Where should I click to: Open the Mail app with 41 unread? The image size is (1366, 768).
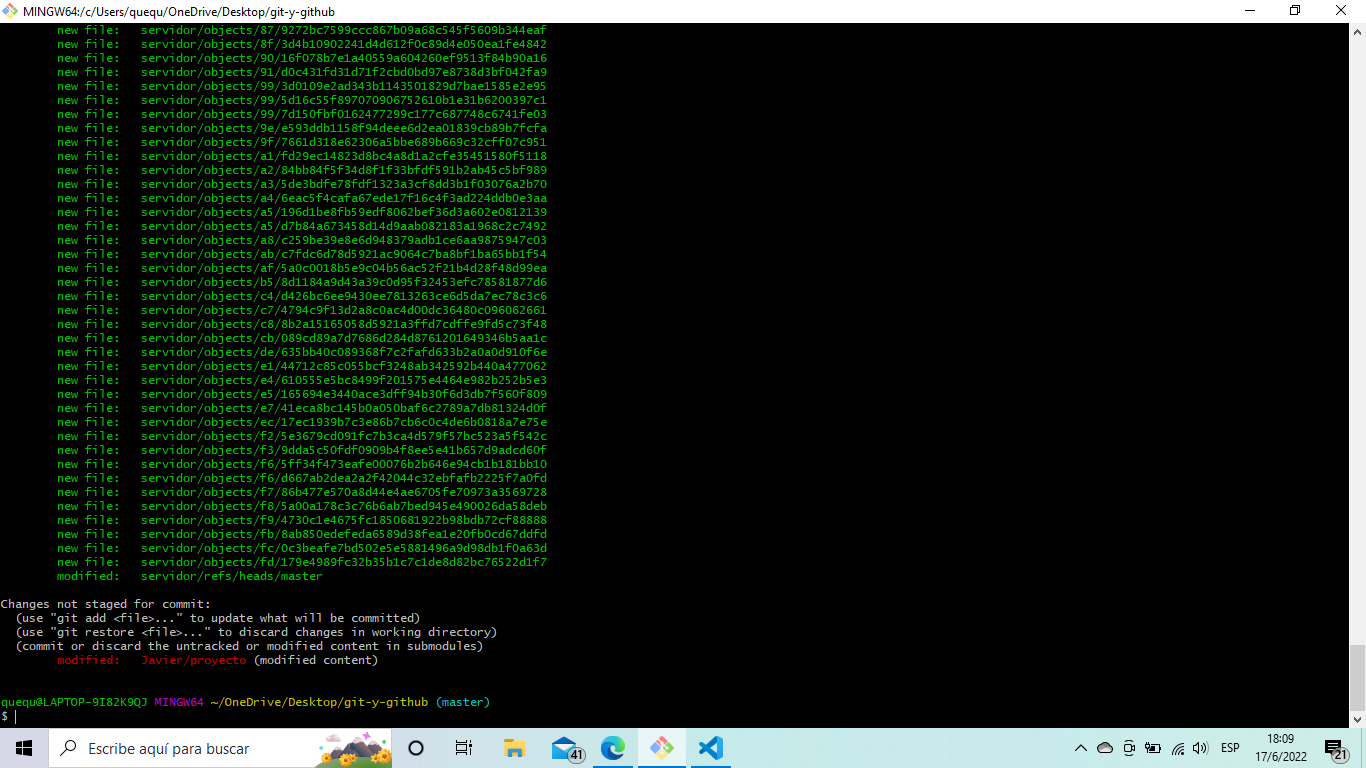pyautogui.click(x=567, y=748)
